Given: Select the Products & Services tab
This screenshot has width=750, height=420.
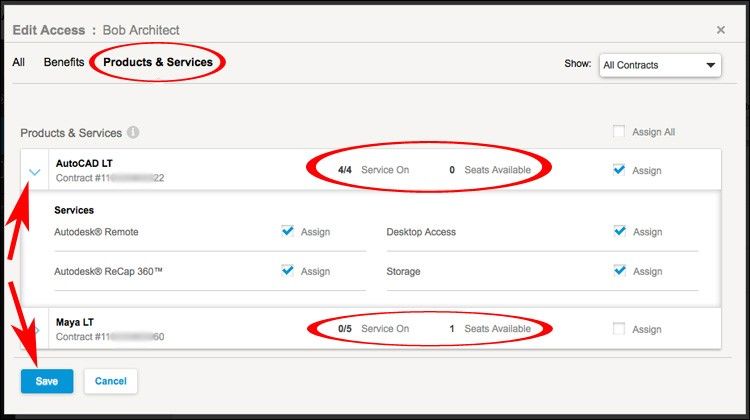Looking at the screenshot, I should pyautogui.click(x=158, y=62).
